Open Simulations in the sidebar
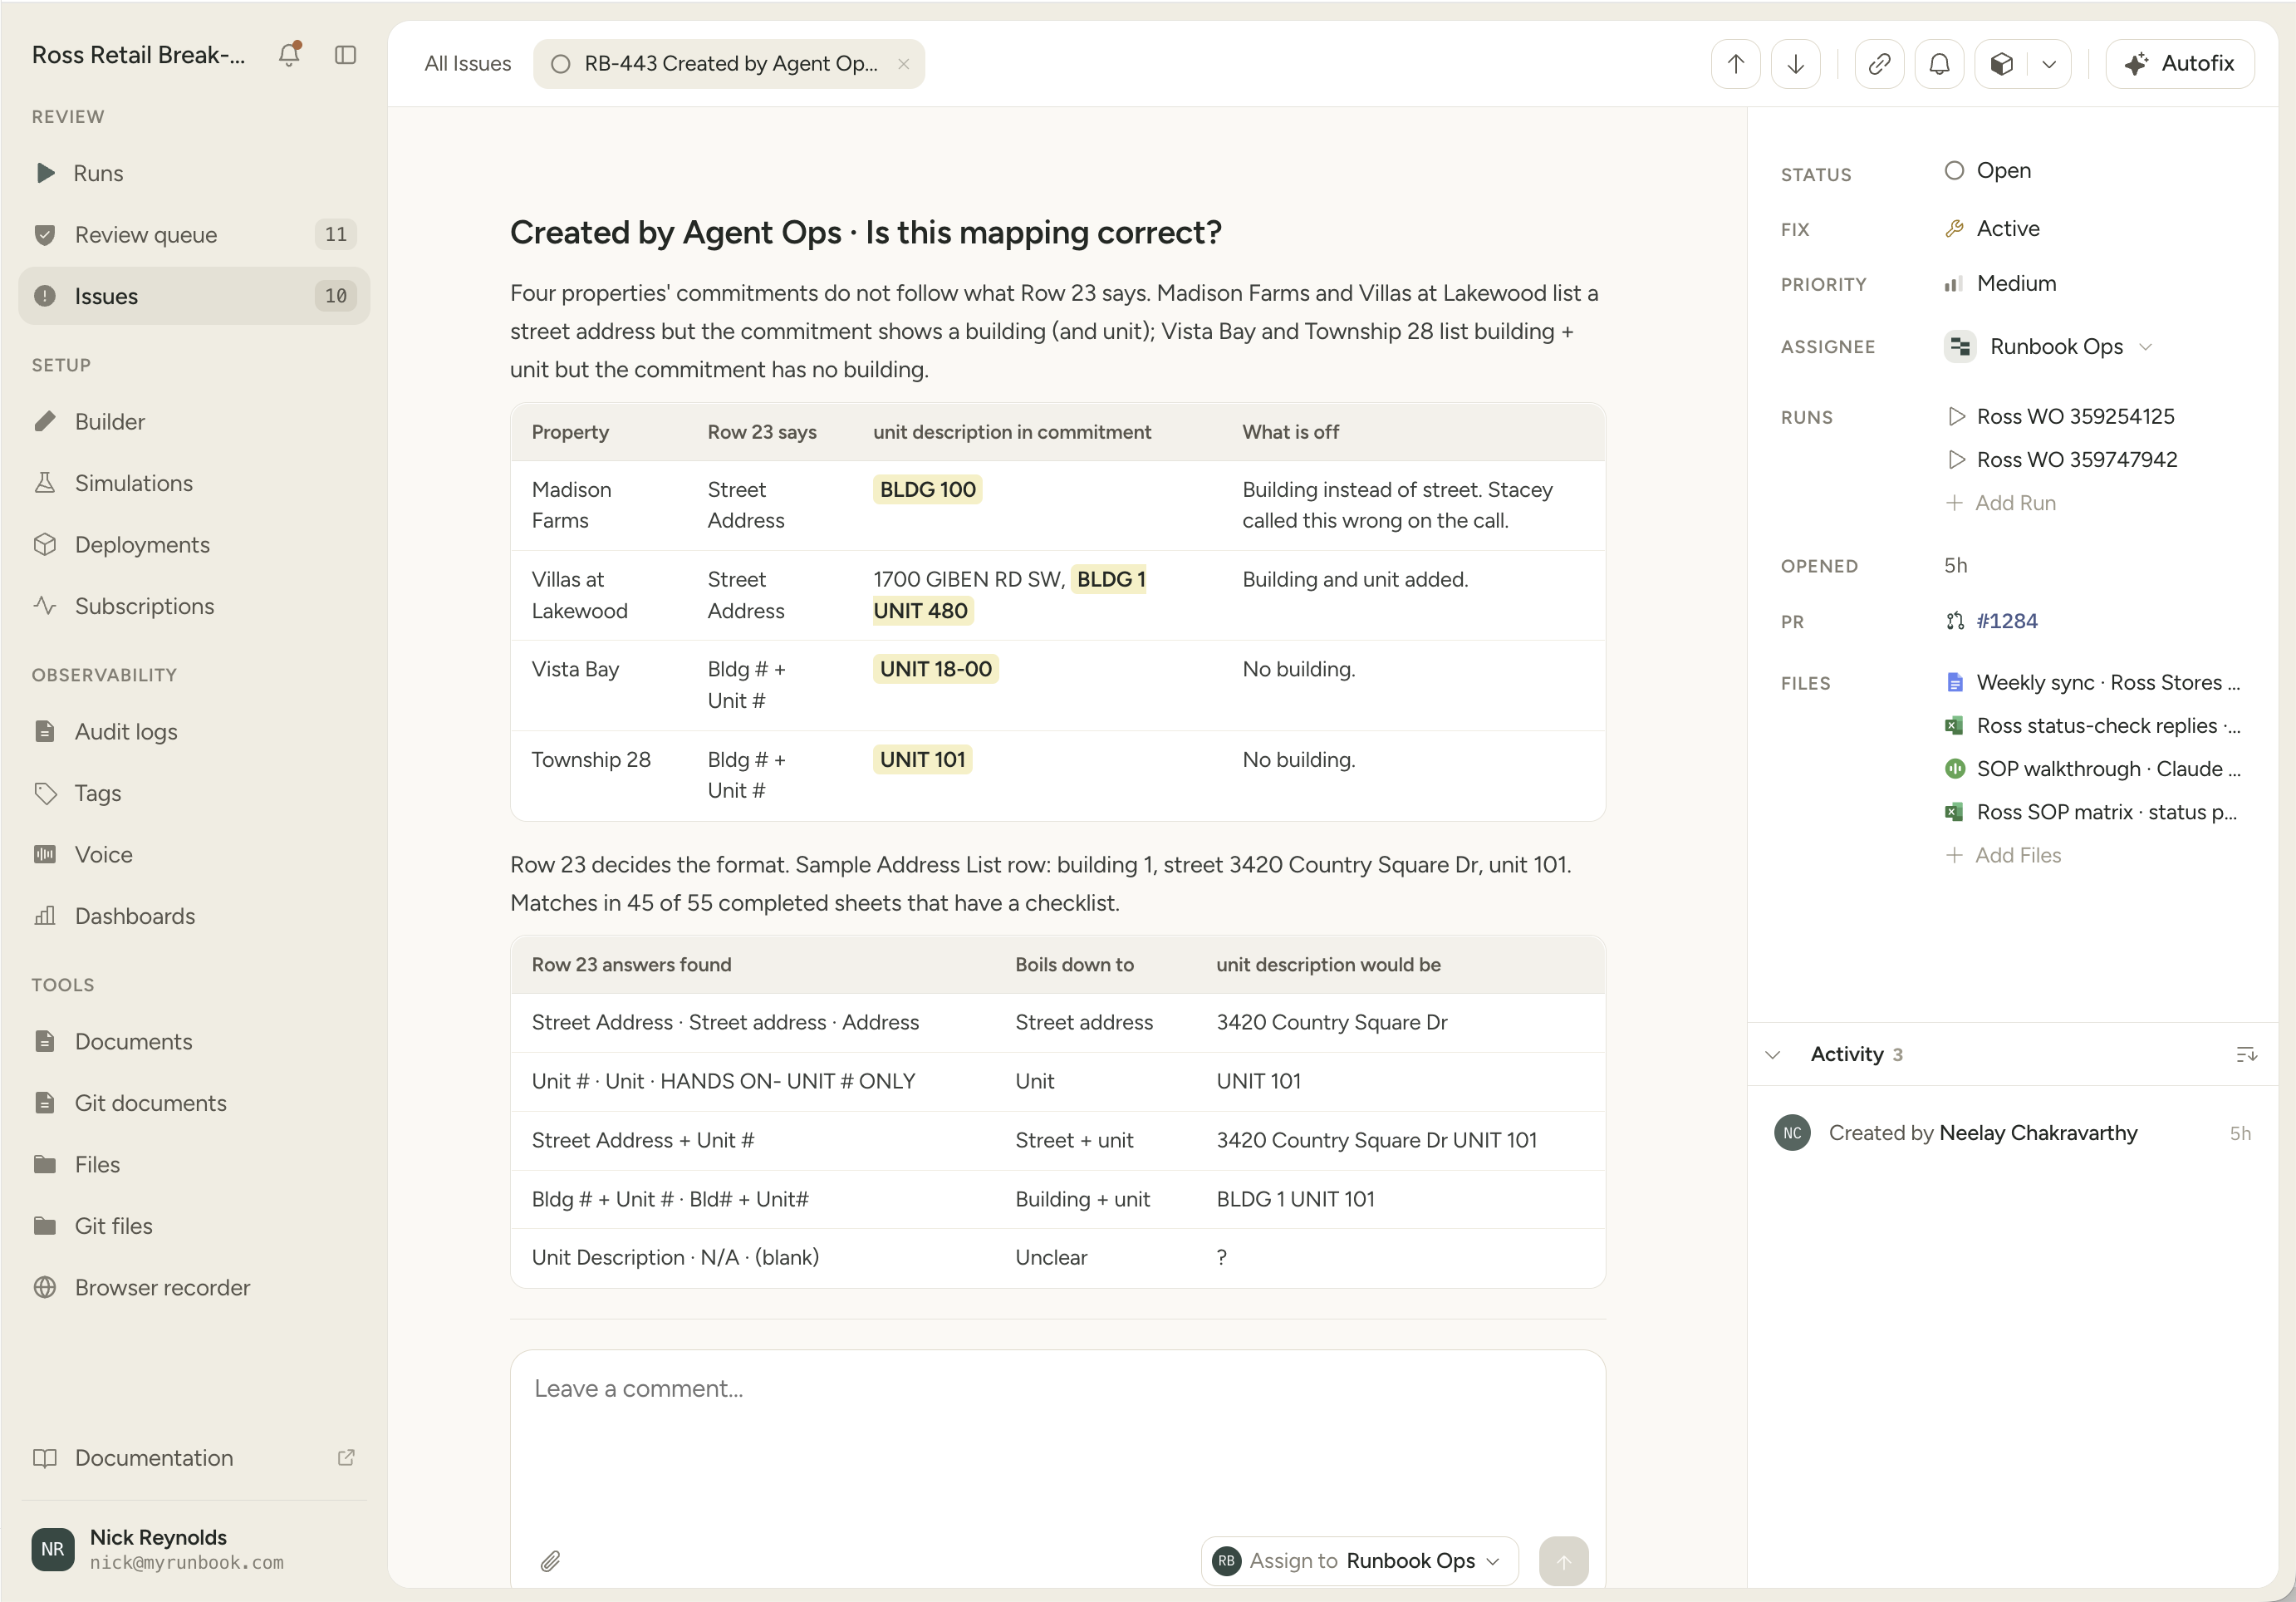The height and width of the screenshot is (1602, 2296). point(194,483)
